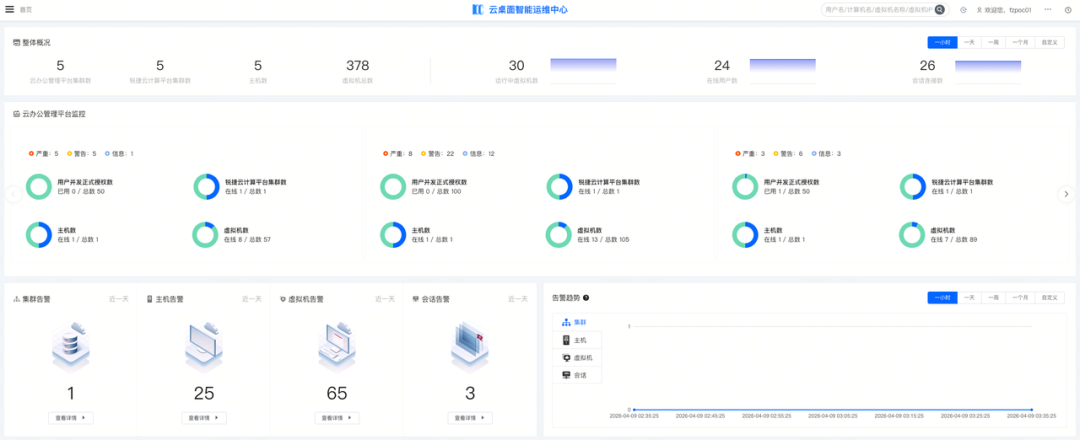
Task: Select 一小时 range in 整体概况 panel
Action: tap(943, 43)
